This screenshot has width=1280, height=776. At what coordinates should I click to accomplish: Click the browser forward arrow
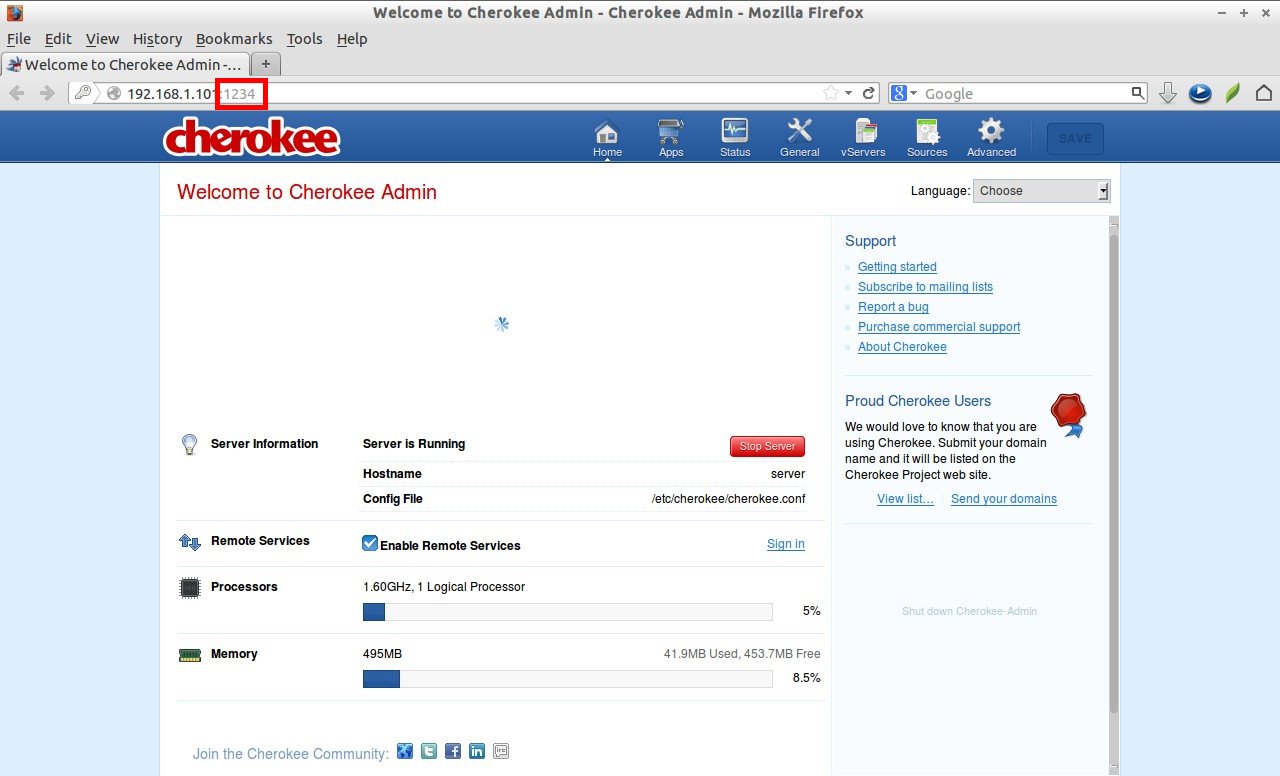47,93
